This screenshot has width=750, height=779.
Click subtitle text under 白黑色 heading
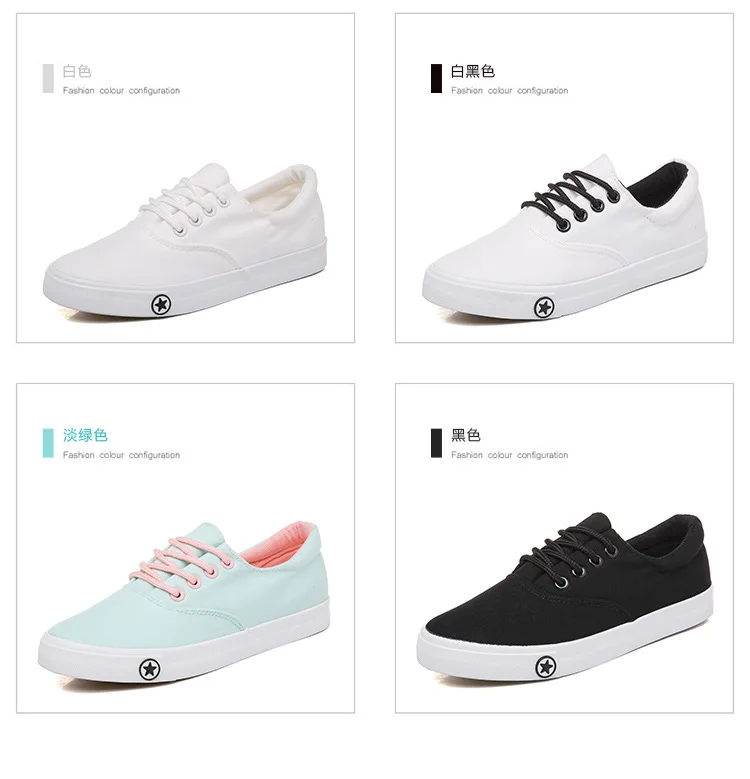(510, 91)
